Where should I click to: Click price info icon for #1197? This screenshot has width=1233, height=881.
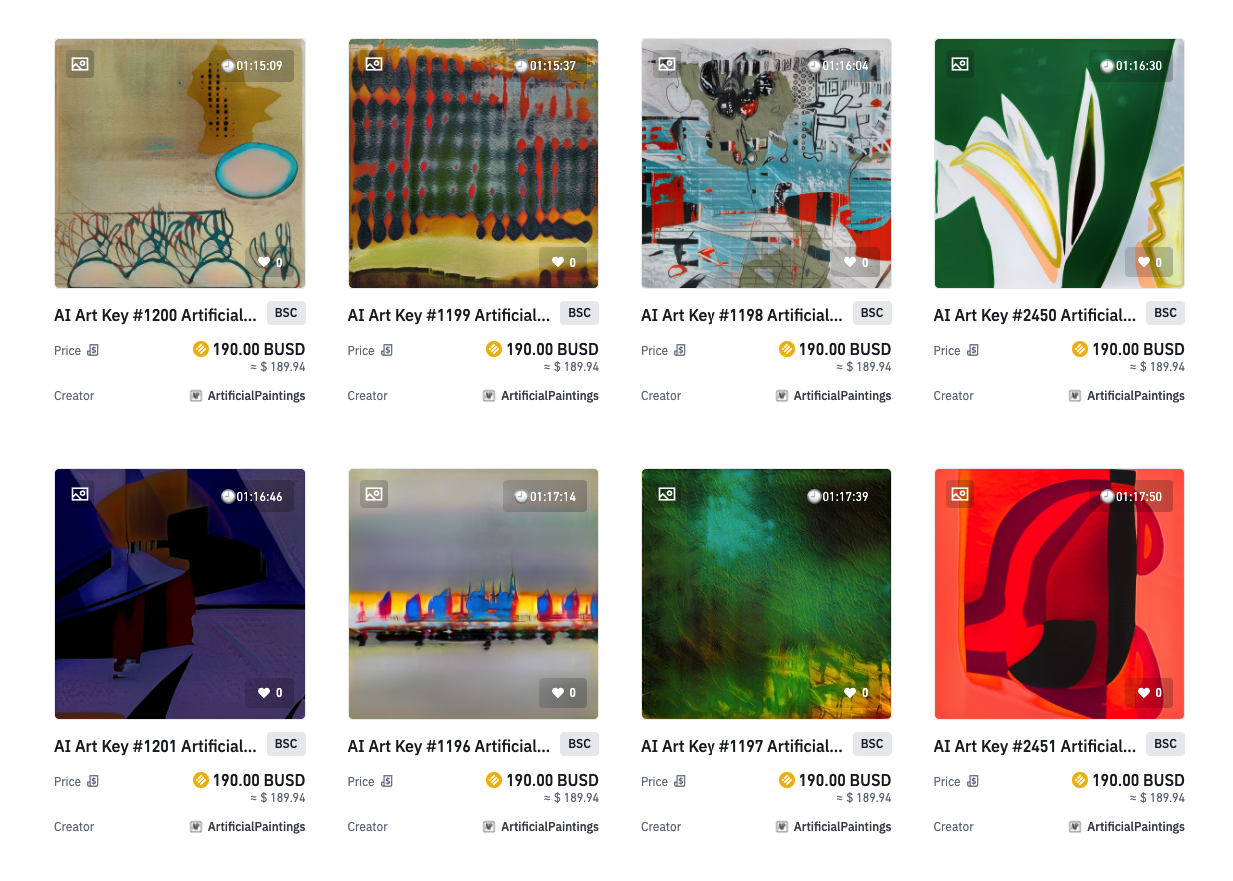[x=680, y=782]
